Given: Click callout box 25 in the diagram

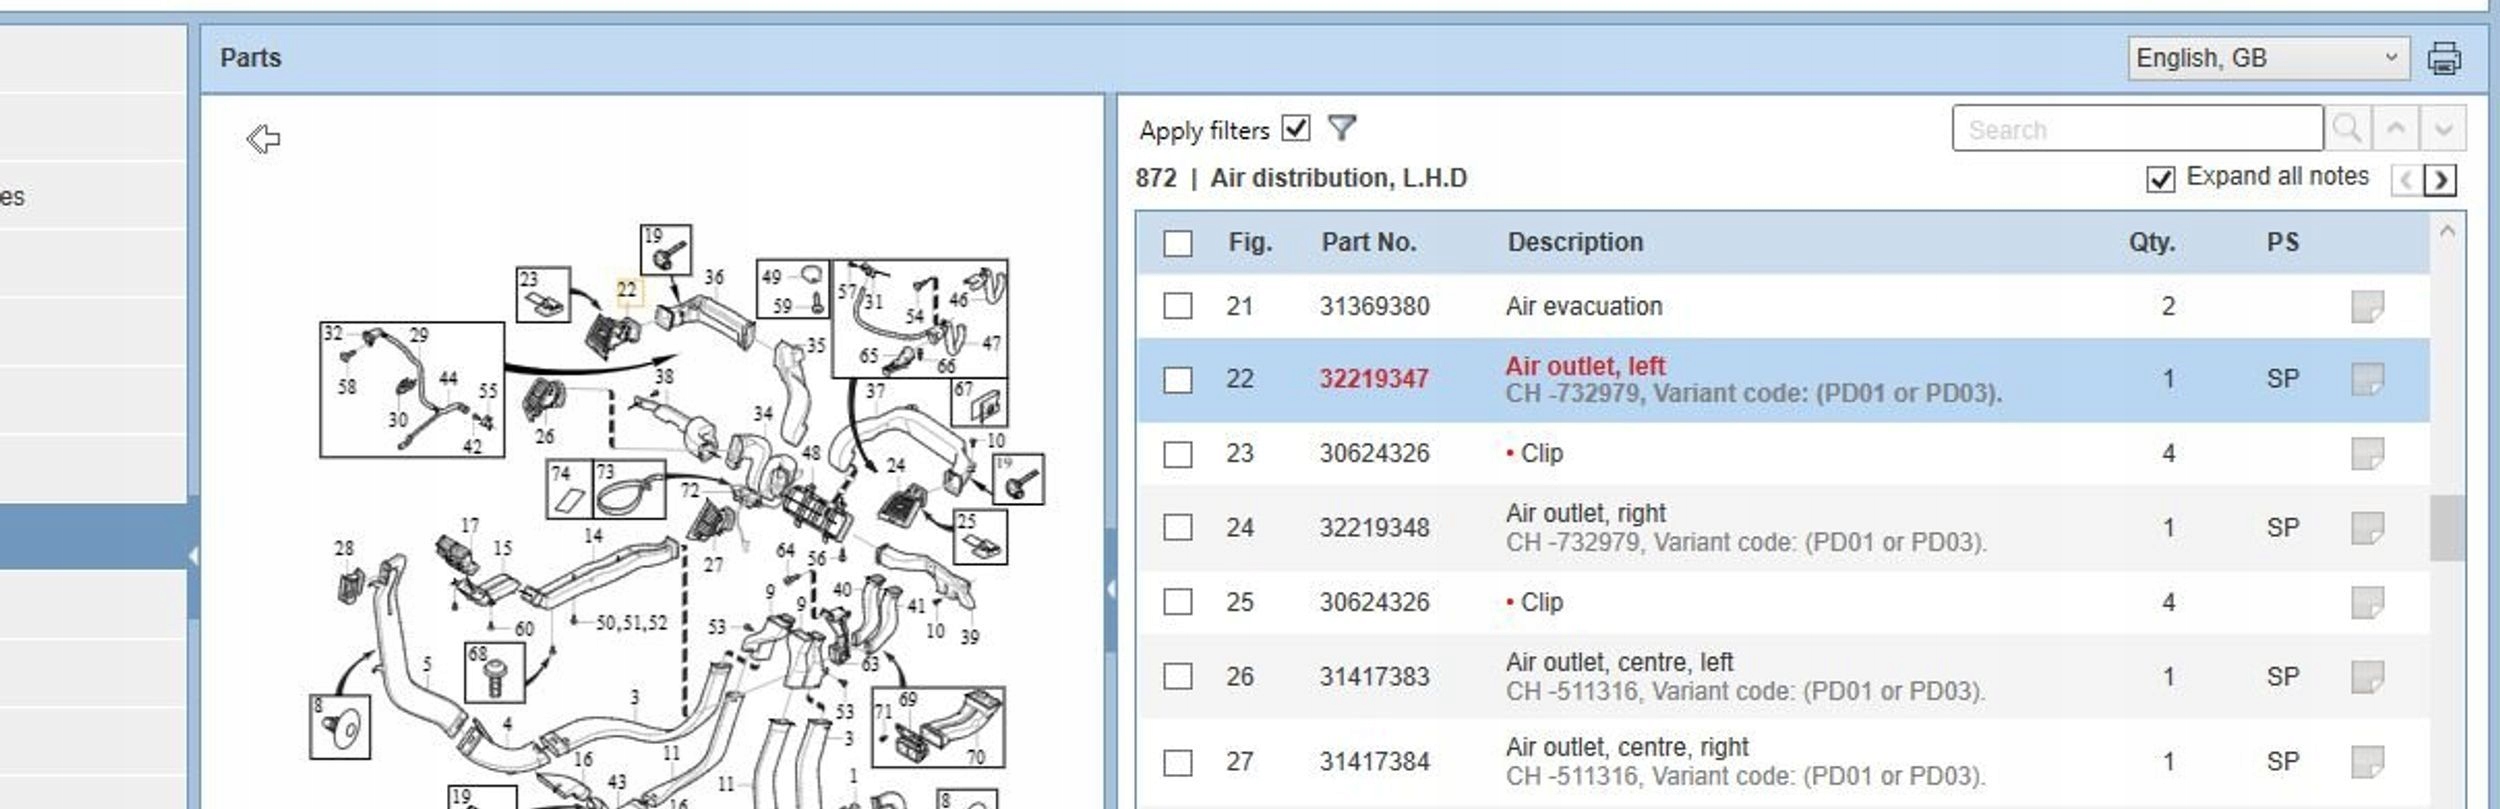Looking at the screenshot, I should click(x=979, y=536).
